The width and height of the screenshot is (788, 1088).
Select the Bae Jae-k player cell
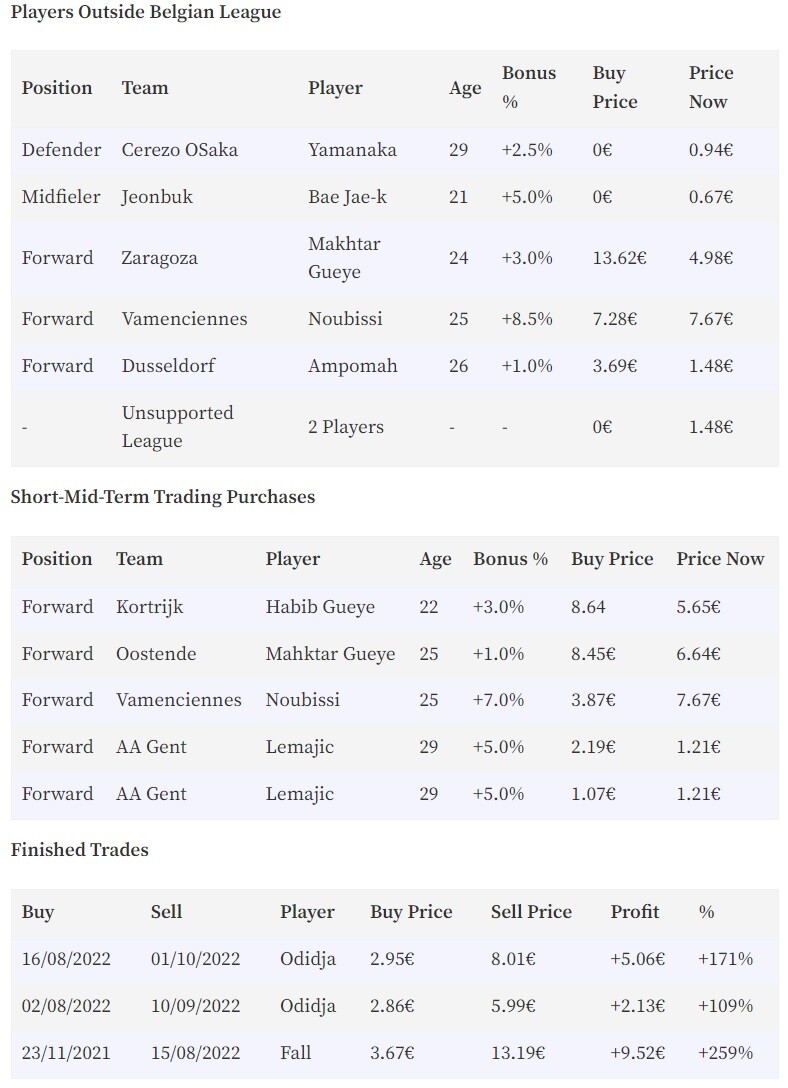coord(348,197)
